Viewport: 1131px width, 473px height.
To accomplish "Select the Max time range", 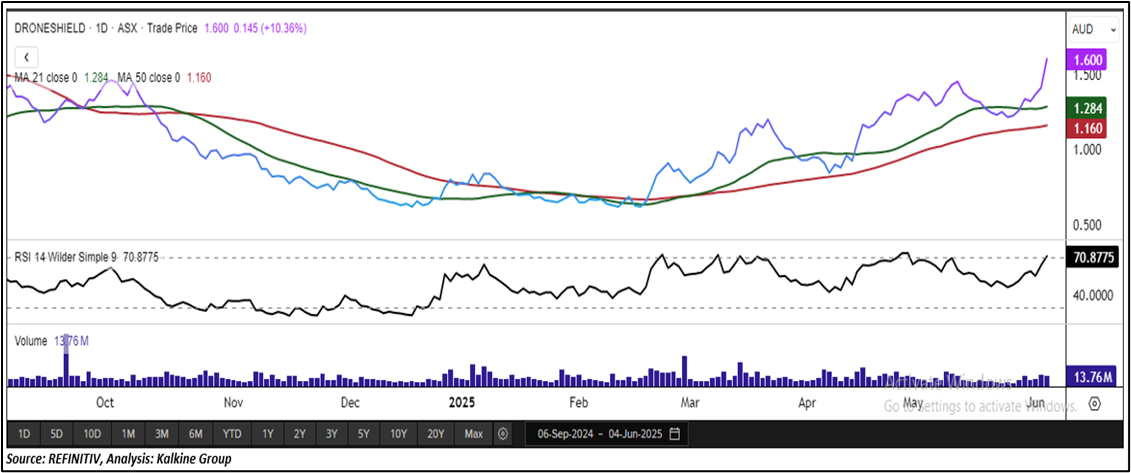I will tap(473, 434).
